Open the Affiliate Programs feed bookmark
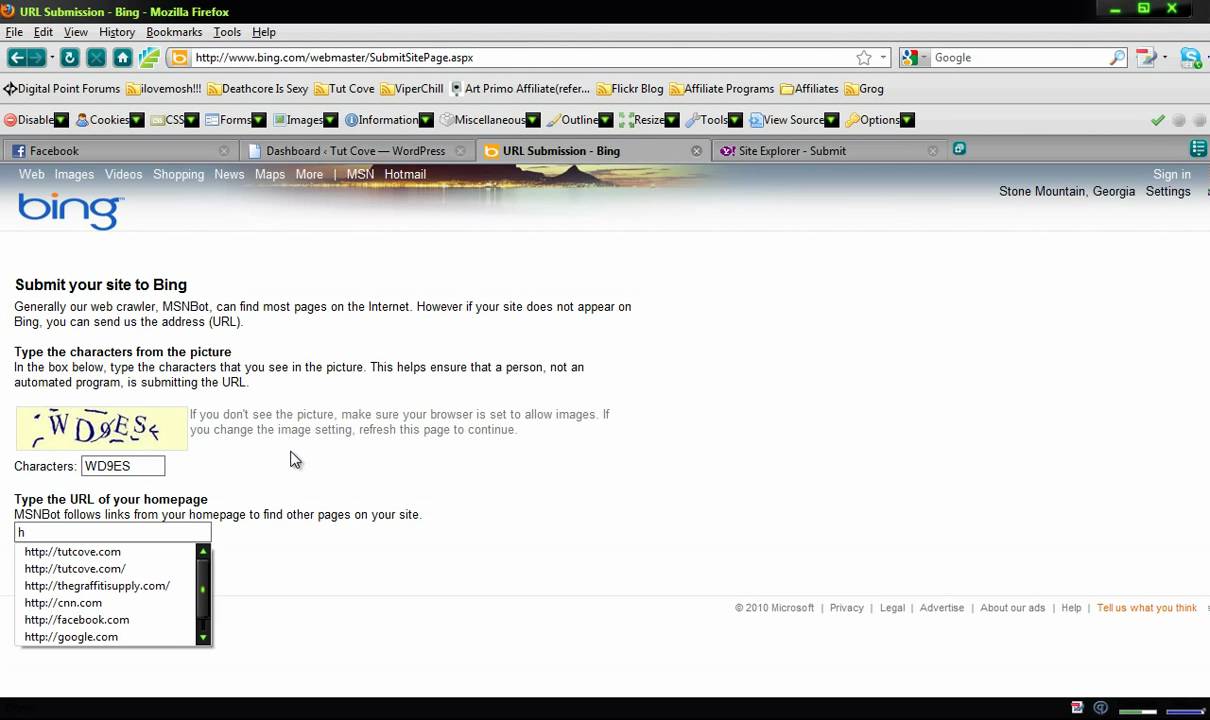 [721, 89]
